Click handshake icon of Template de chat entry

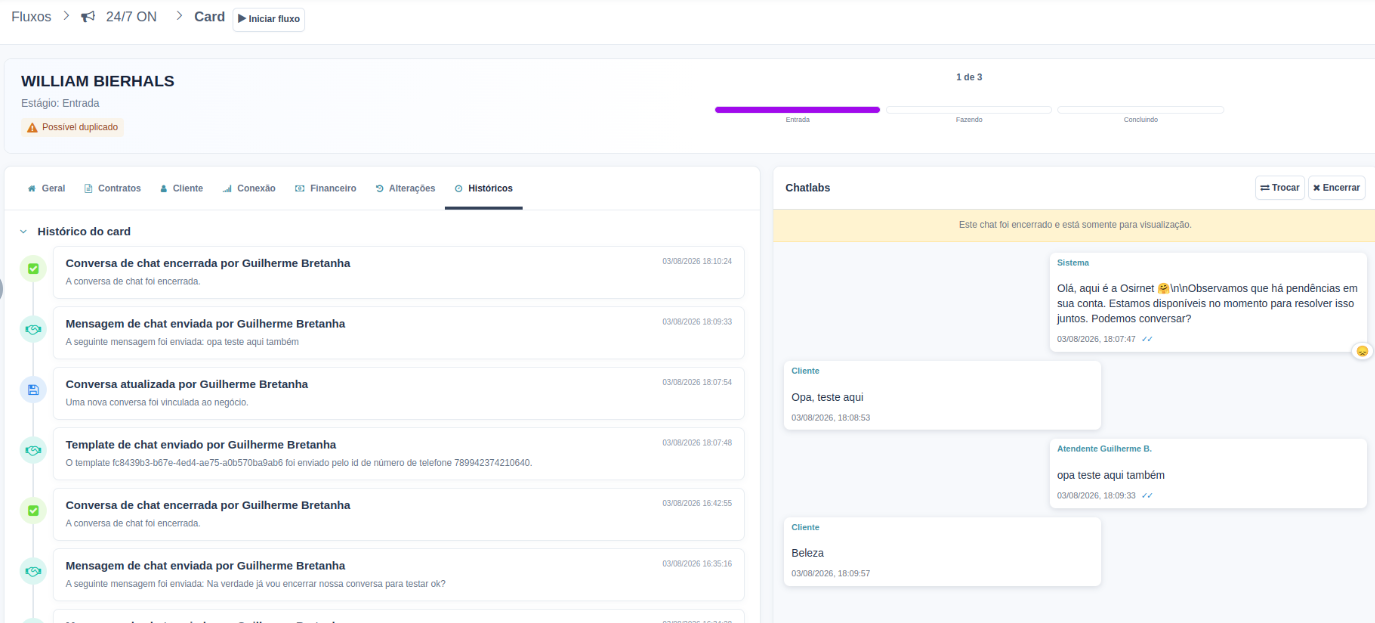click(x=33, y=450)
